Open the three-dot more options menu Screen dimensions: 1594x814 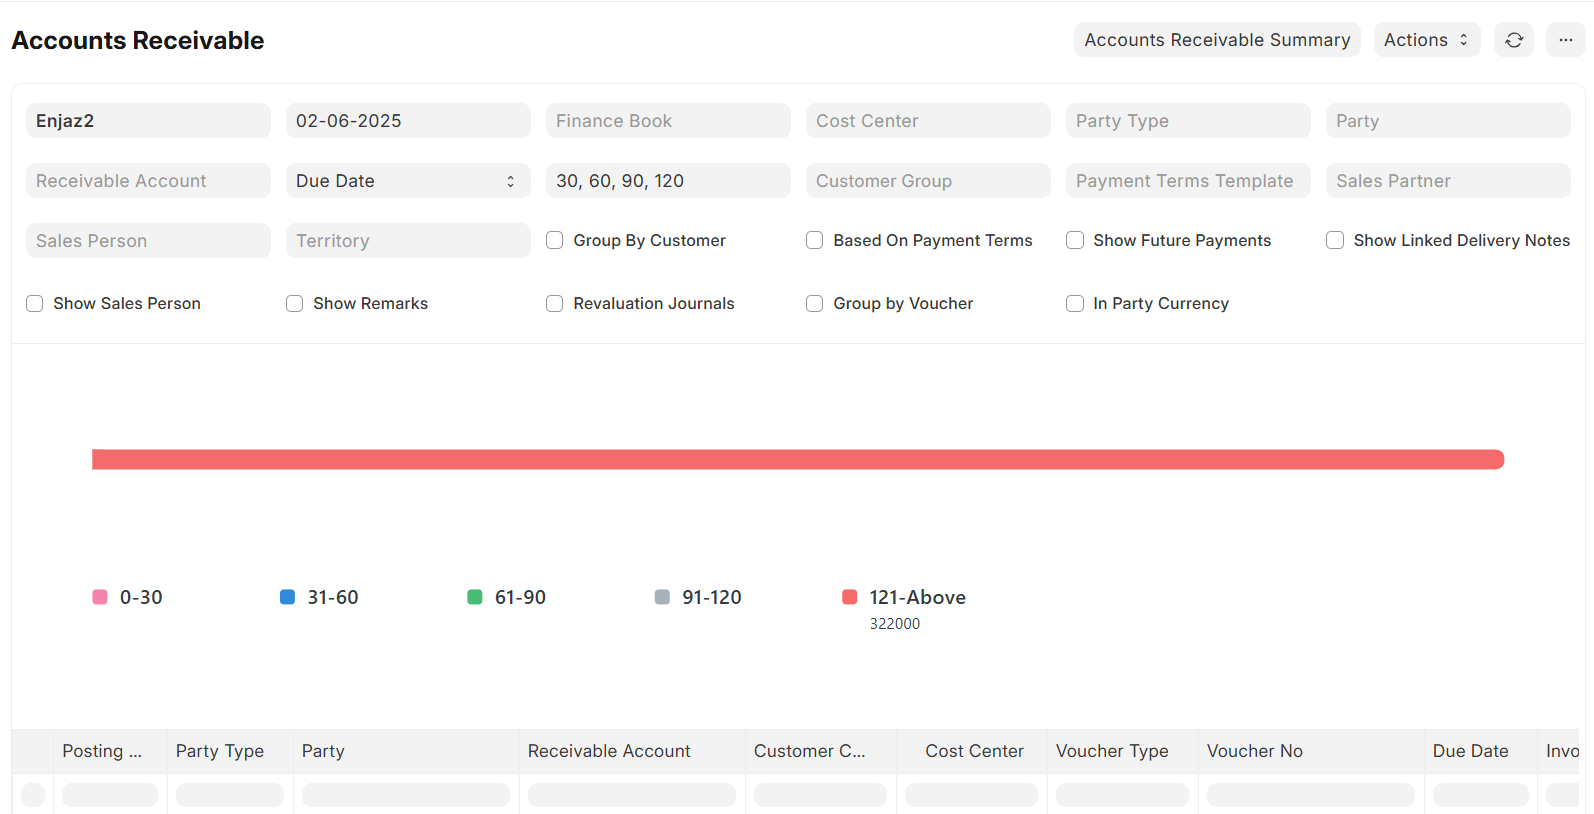[x=1565, y=40]
